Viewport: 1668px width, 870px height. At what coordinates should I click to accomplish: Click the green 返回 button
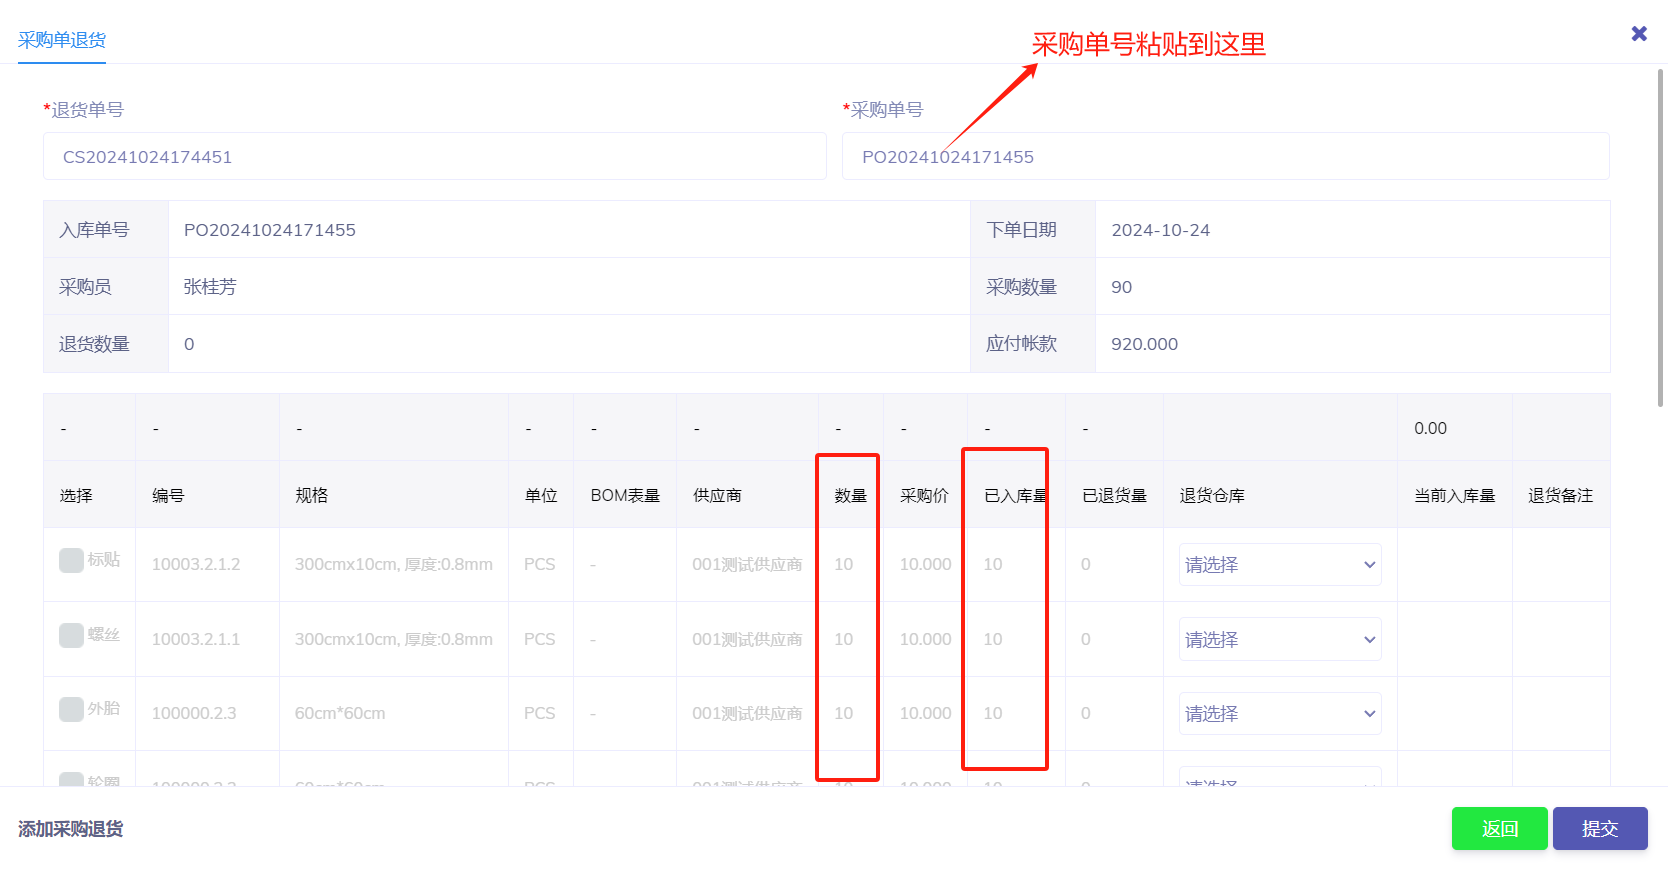(x=1499, y=829)
